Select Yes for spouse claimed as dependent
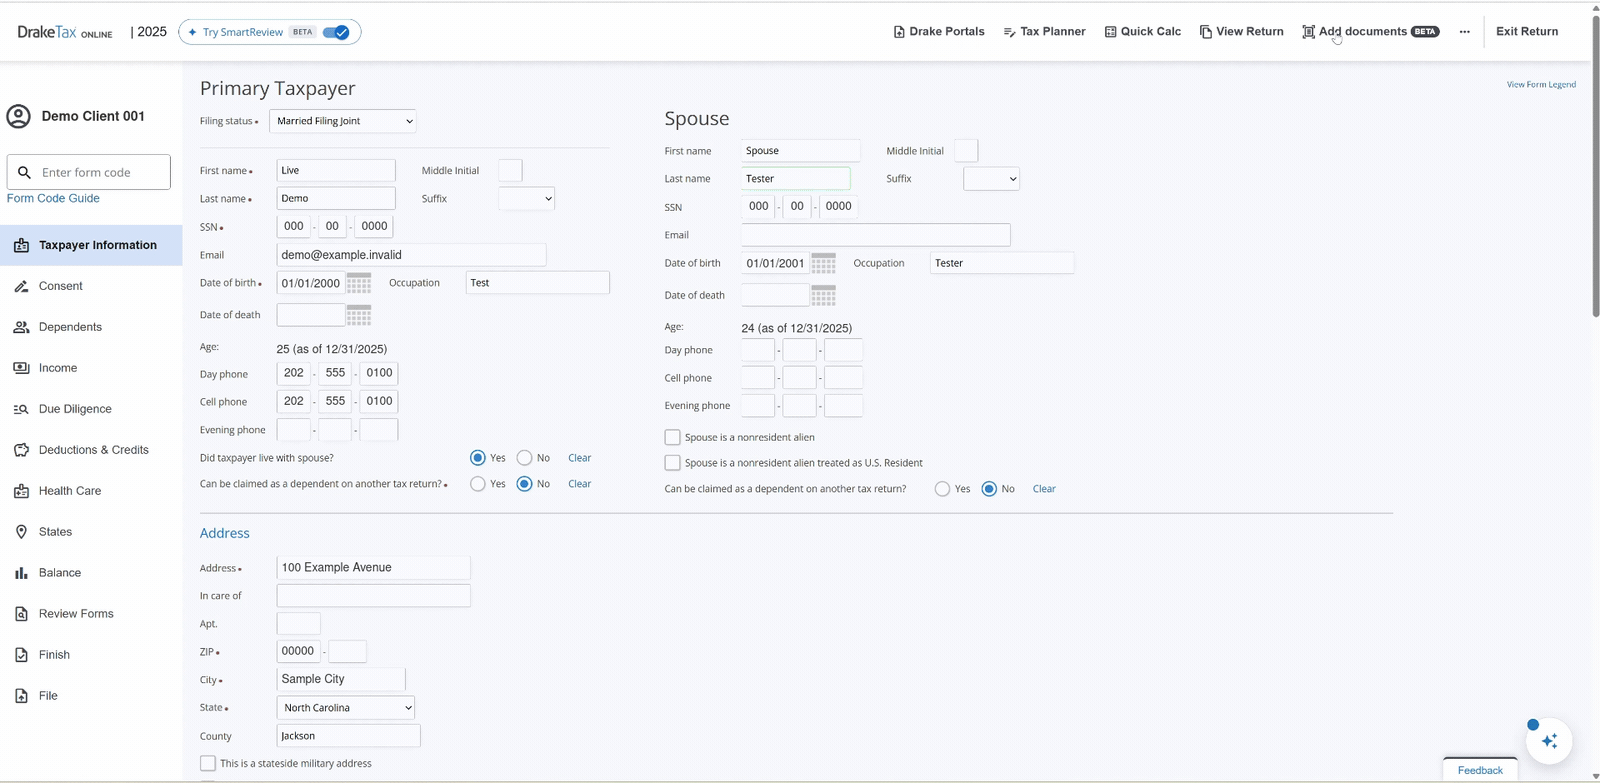The height and width of the screenshot is (783, 1600). coord(942,489)
